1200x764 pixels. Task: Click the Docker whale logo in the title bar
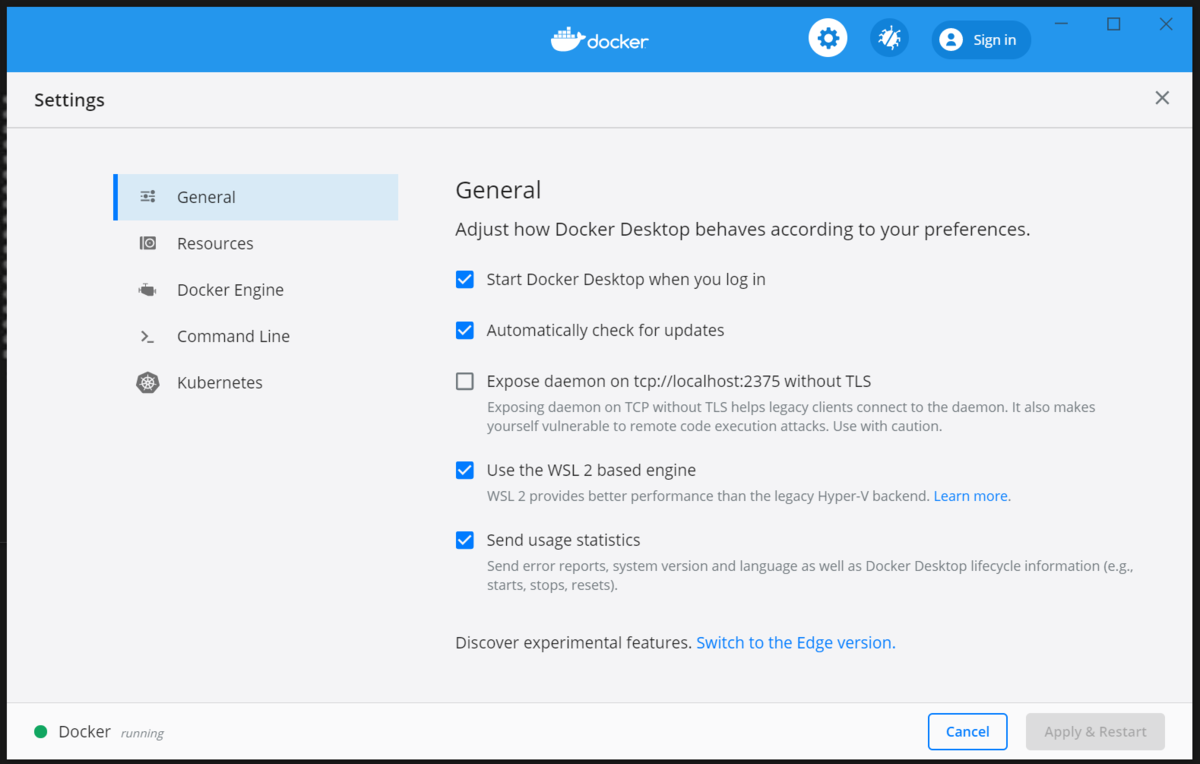(x=599, y=39)
